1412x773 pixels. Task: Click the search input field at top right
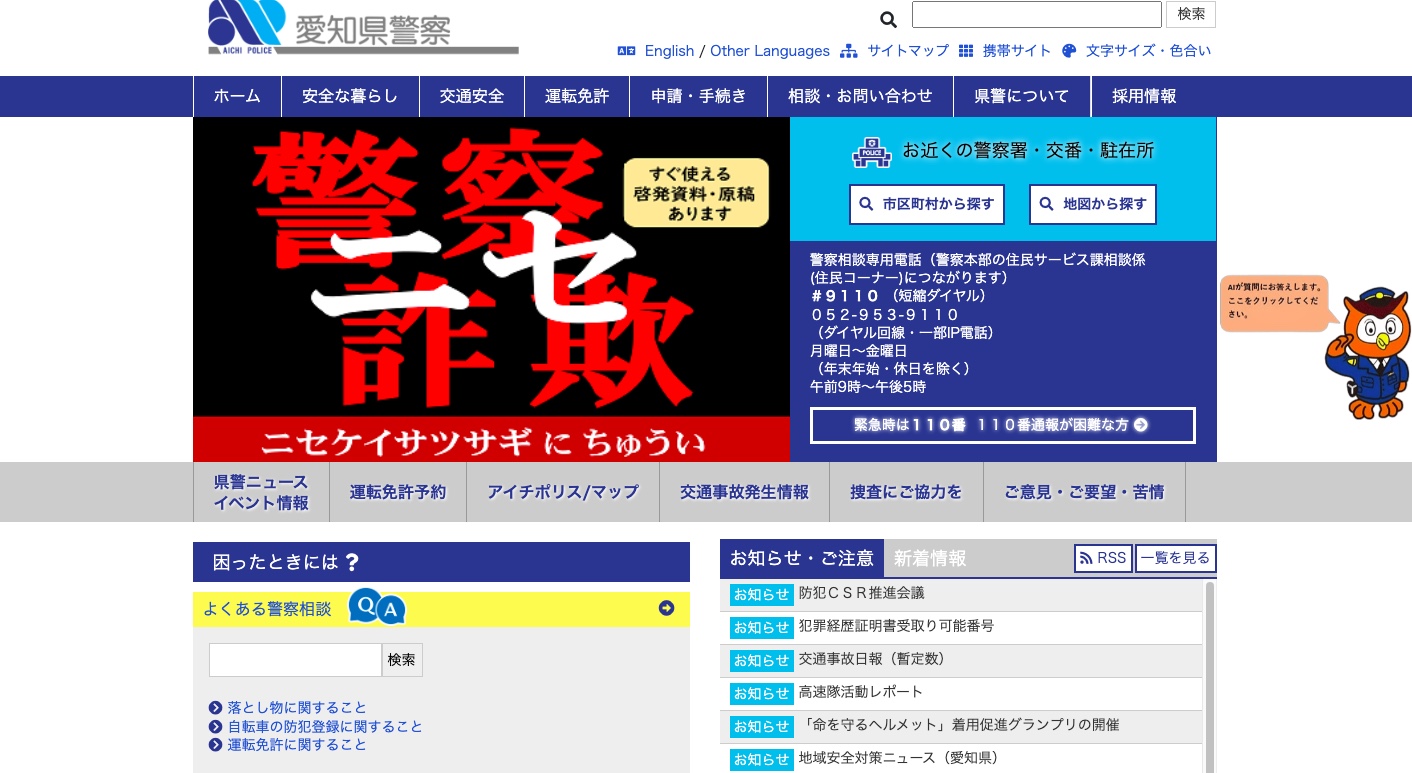pos(1036,14)
